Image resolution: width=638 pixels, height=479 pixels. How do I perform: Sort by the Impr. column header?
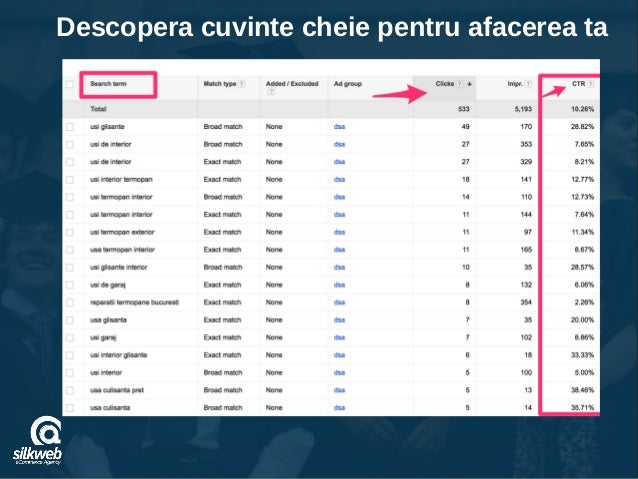(515, 84)
